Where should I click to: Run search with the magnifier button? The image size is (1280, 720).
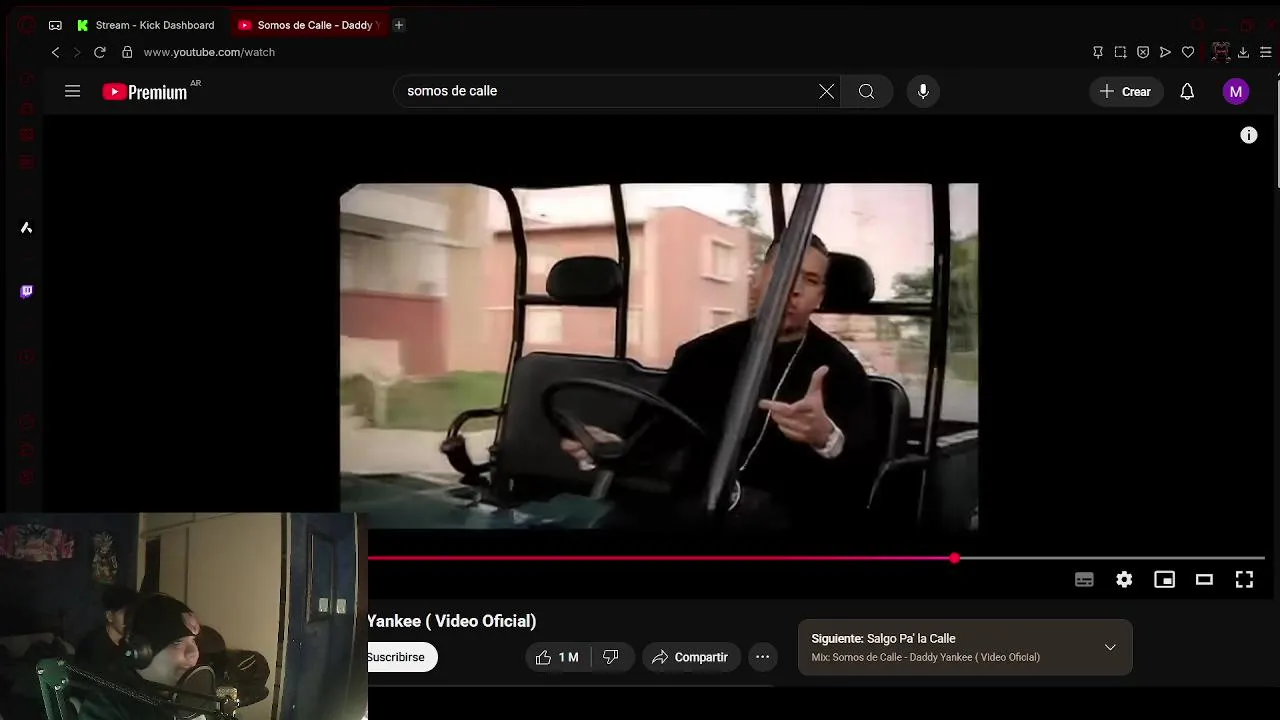pyautogui.click(x=867, y=91)
